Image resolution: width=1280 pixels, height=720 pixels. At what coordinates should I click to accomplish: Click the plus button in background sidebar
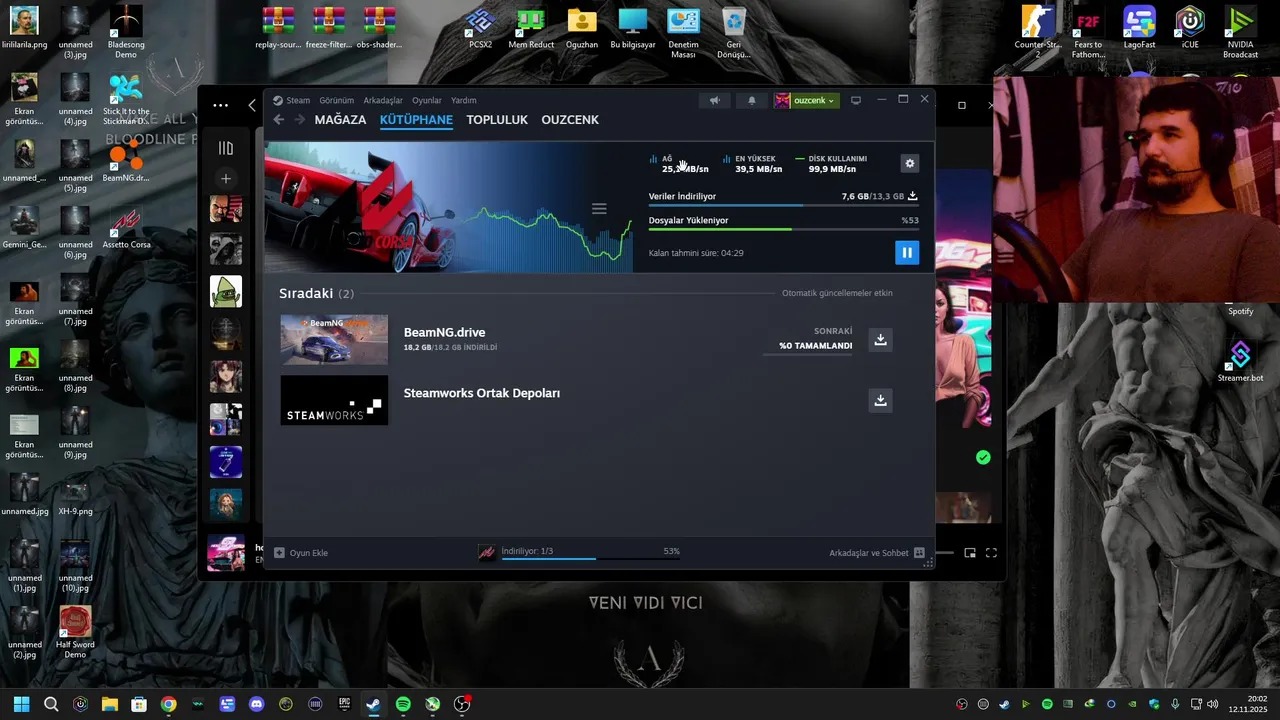click(226, 178)
